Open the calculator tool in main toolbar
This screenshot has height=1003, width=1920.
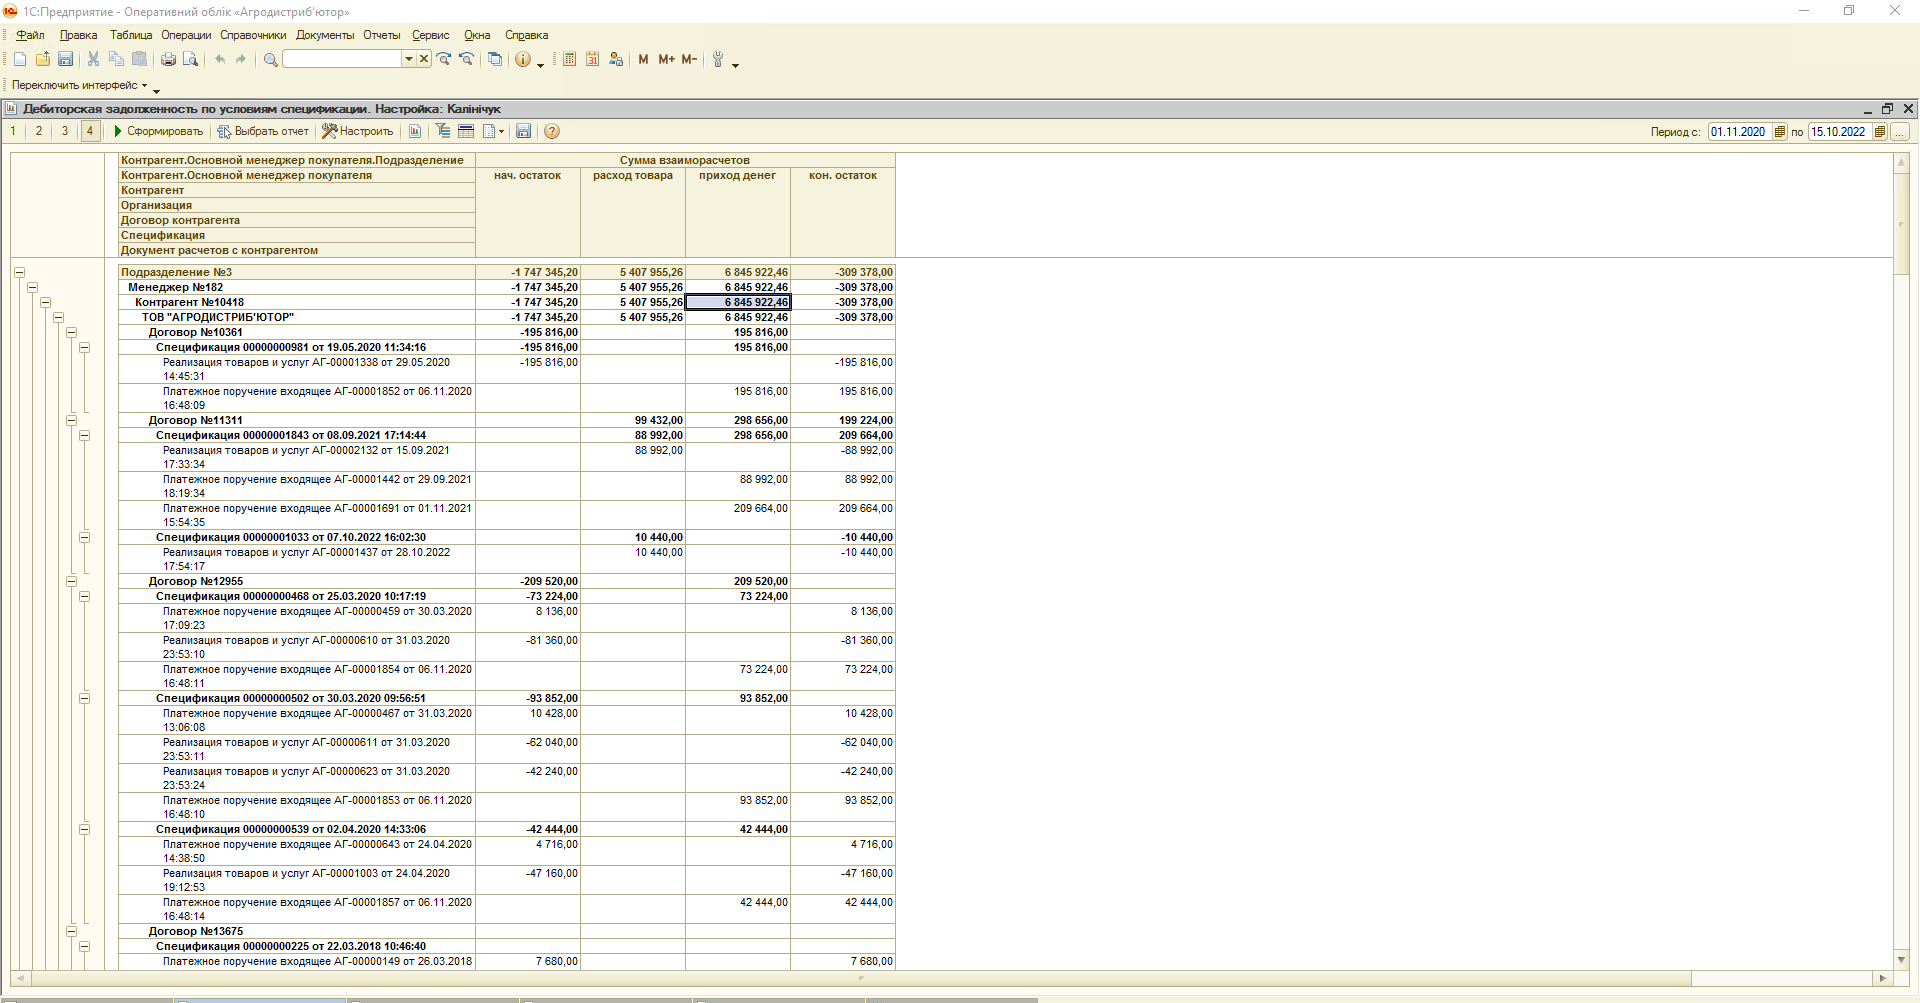(x=569, y=60)
